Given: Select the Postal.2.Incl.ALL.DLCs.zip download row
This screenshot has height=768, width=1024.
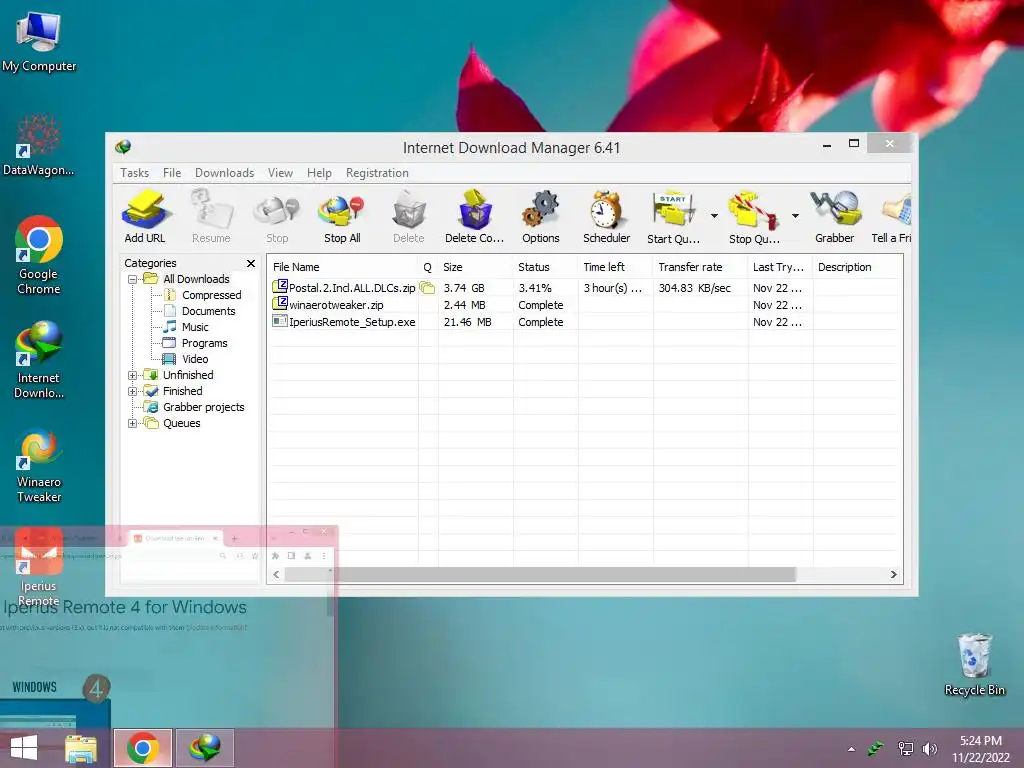Looking at the screenshot, I should (584, 288).
